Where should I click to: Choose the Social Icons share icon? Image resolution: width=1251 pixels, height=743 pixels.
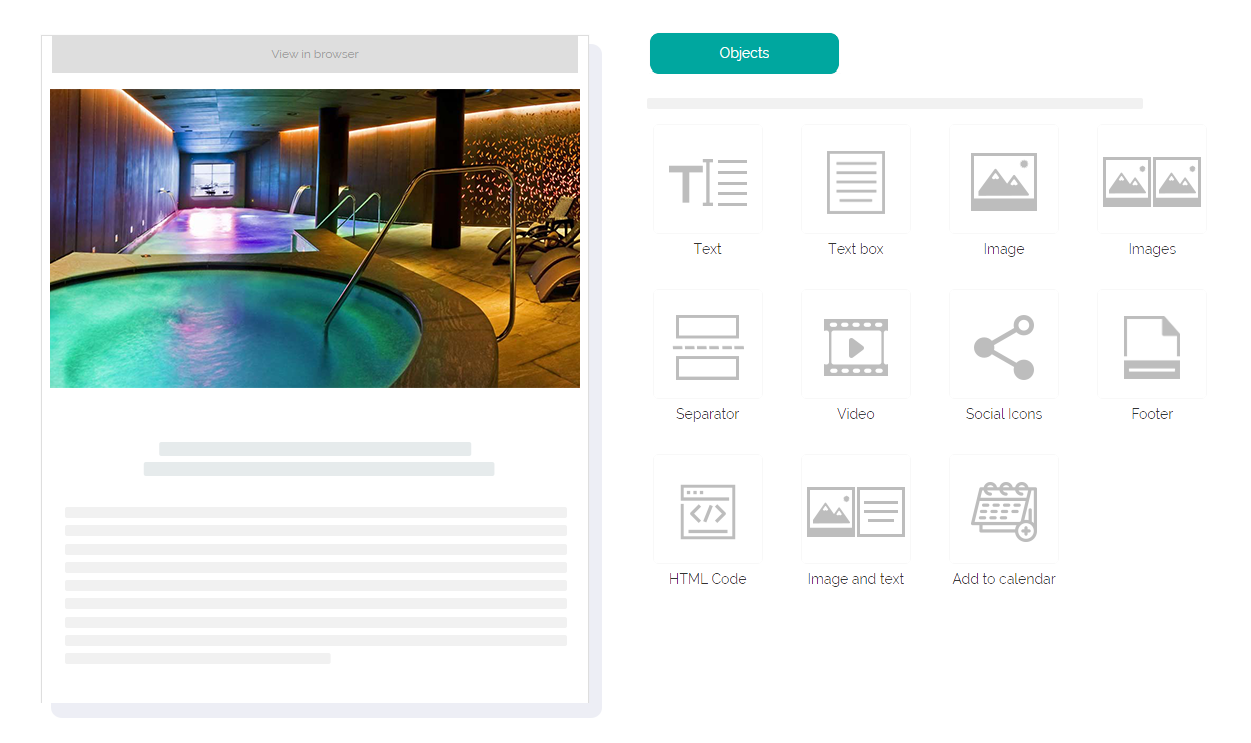pos(1004,347)
